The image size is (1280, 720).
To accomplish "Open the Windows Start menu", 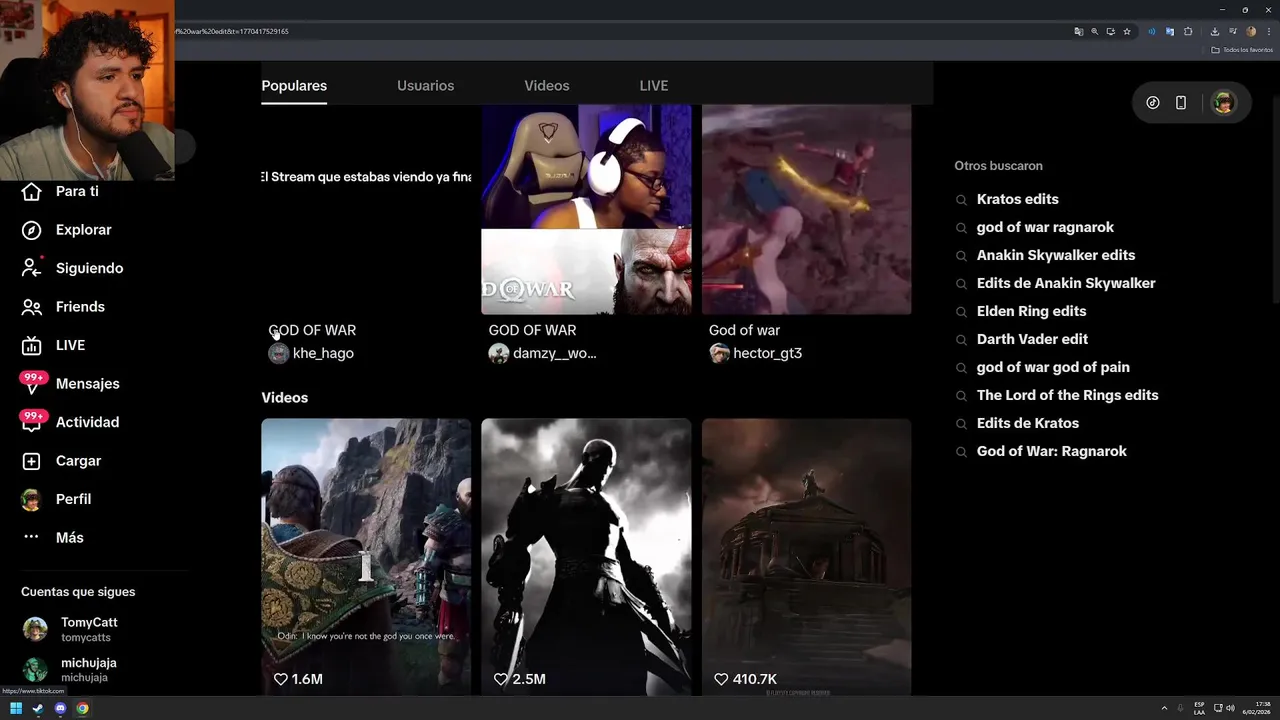I will [16, 709].
